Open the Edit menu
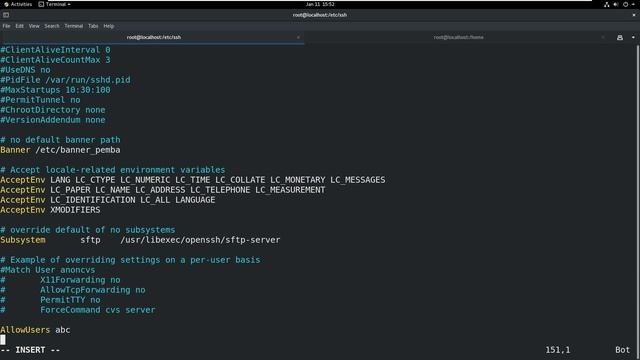 [x=20, y=26]
